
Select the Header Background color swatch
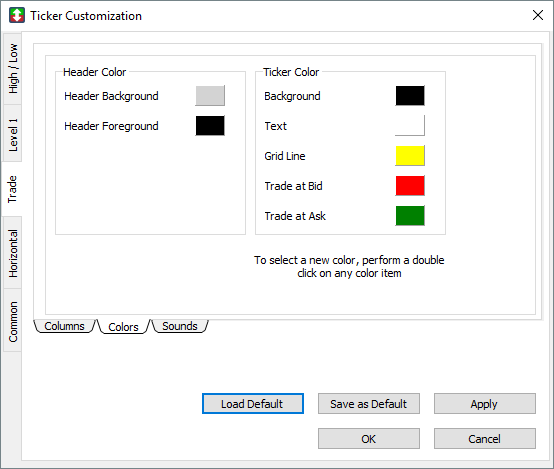[210, 95]
